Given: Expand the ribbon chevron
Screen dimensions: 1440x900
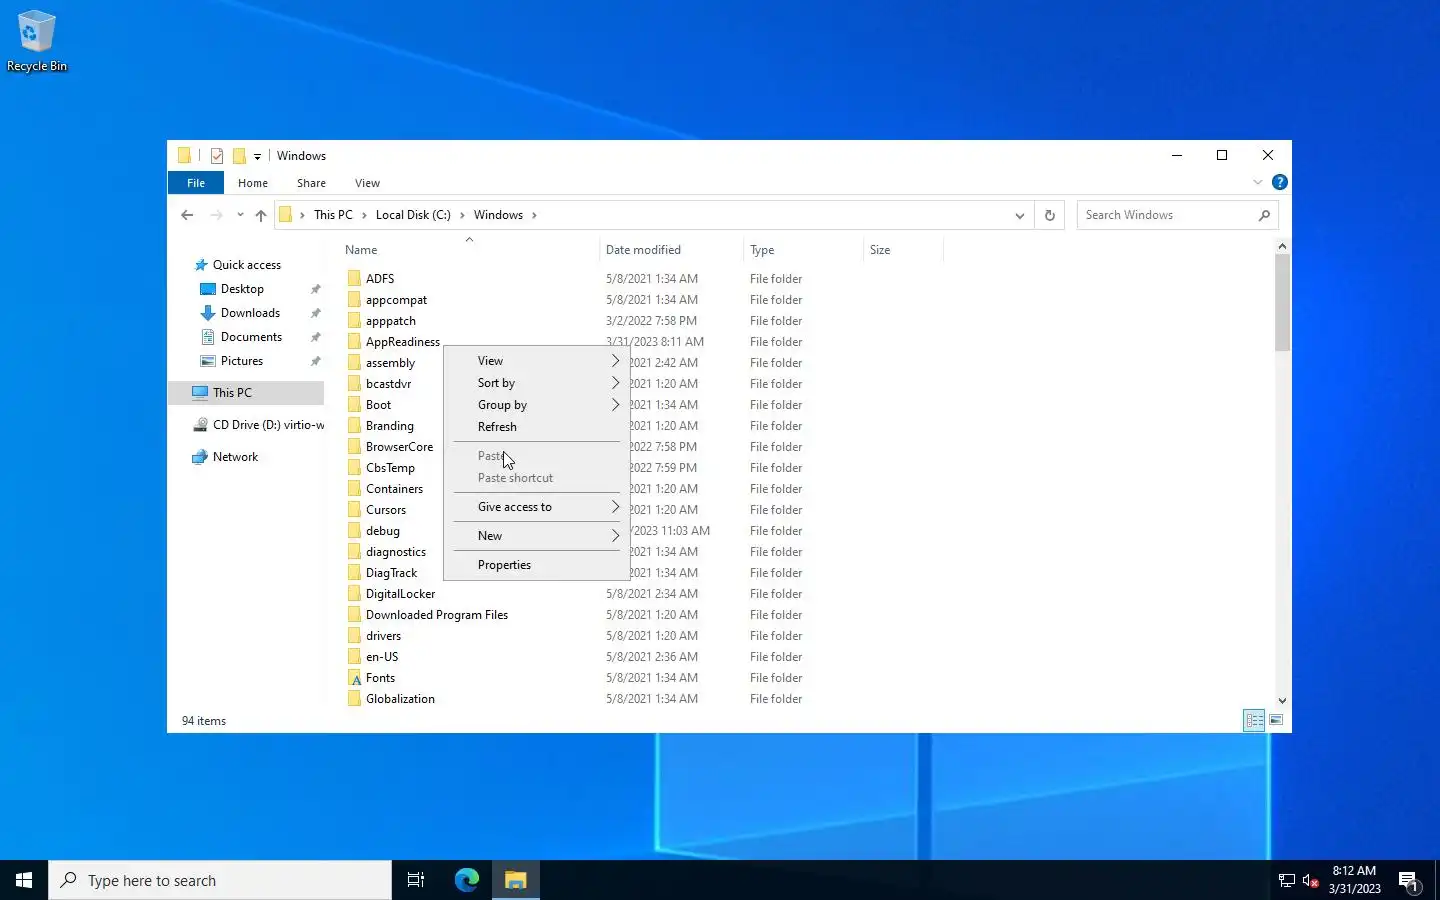Looking at the screenshot, I should pos(1257,183).
